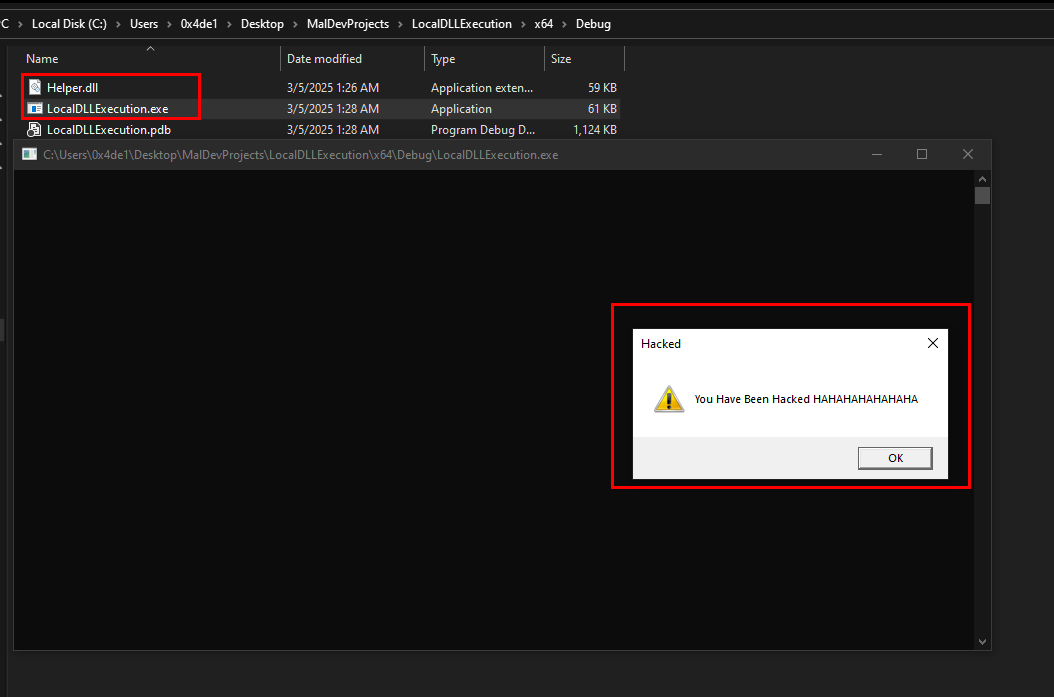1054x697 pixels.
Task: Click the LocalDLLExecution.exe application icon
Action: (x=35, y=108)
